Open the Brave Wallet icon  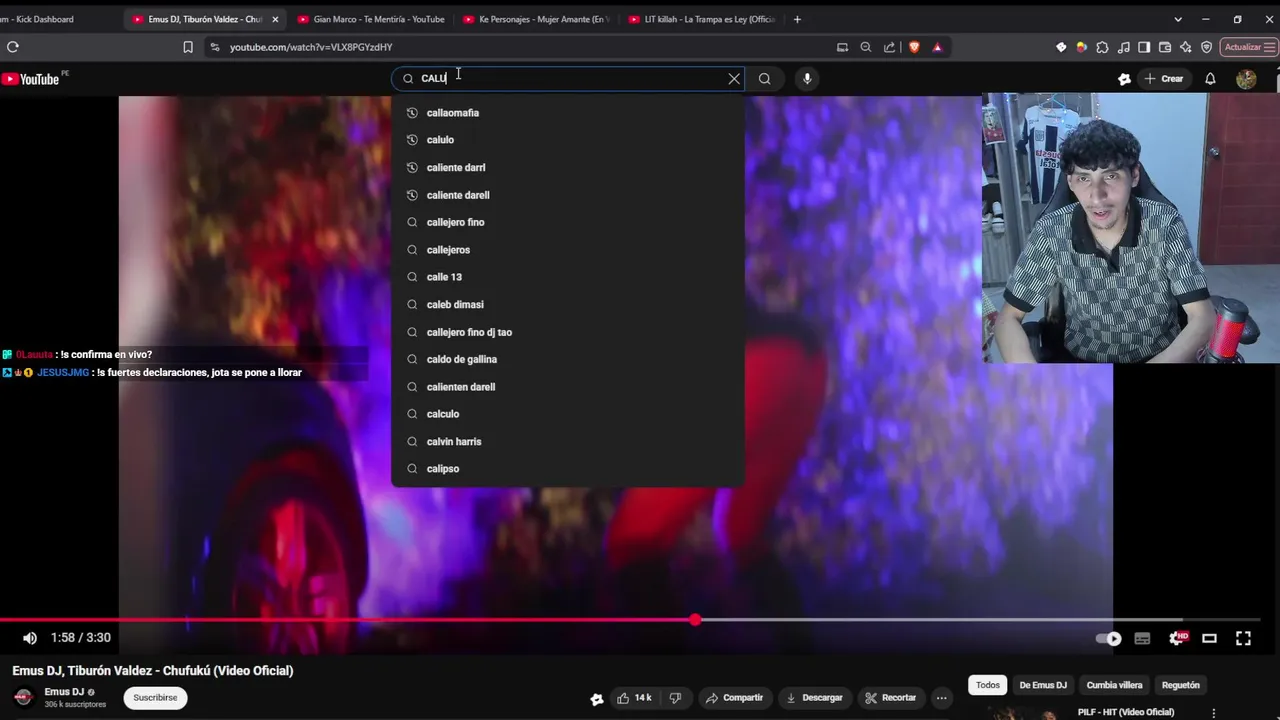pos(1165,47)
